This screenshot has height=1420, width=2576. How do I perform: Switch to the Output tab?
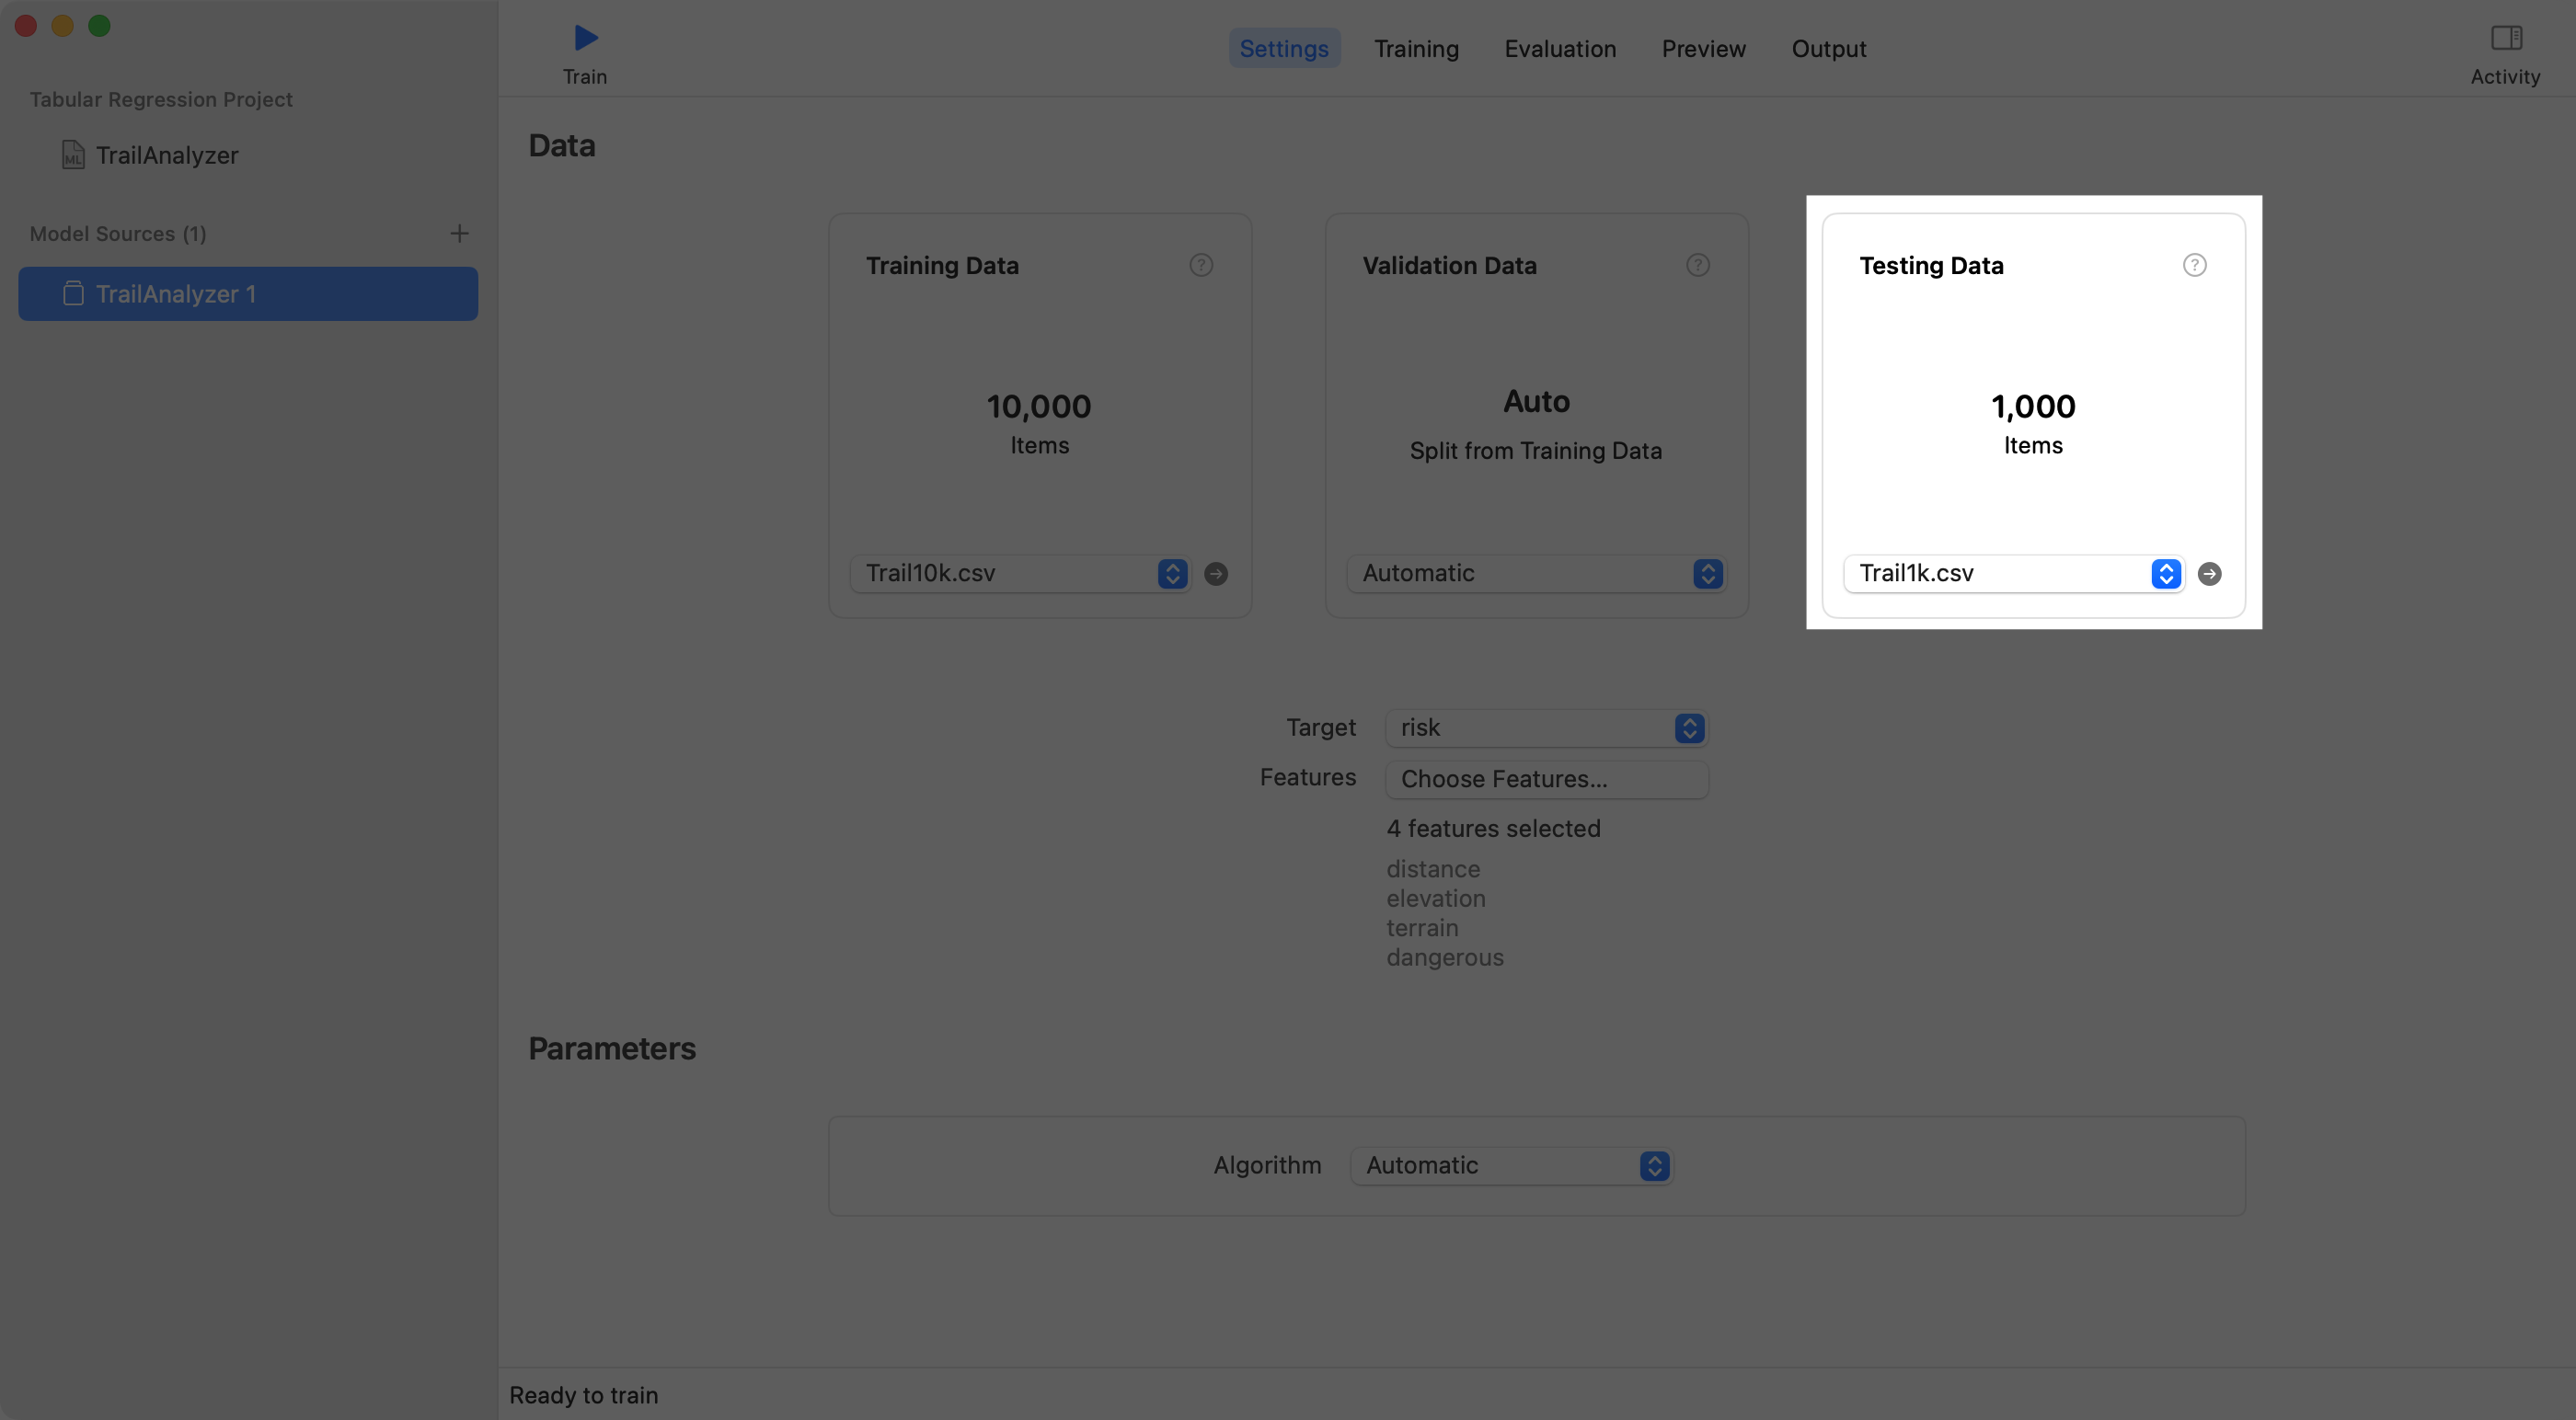coord(1829,48)
